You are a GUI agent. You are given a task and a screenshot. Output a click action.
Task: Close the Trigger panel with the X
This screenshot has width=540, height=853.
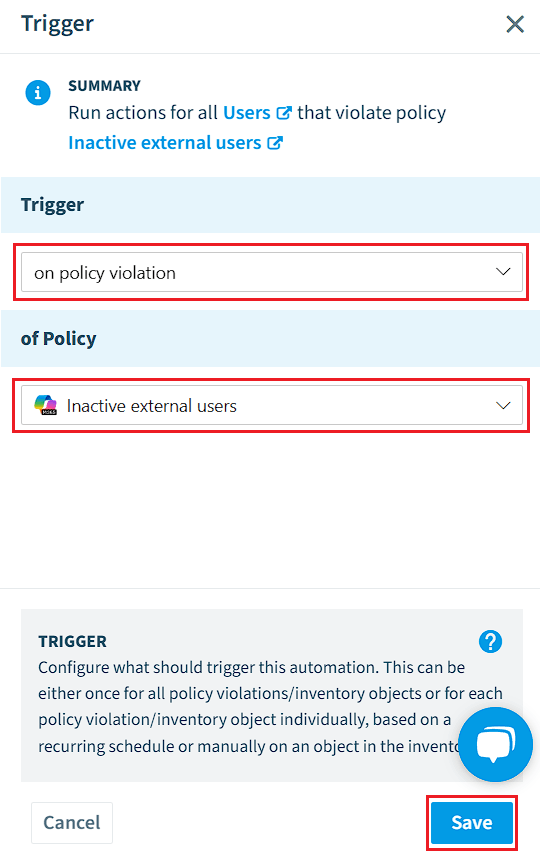point(514,24)
